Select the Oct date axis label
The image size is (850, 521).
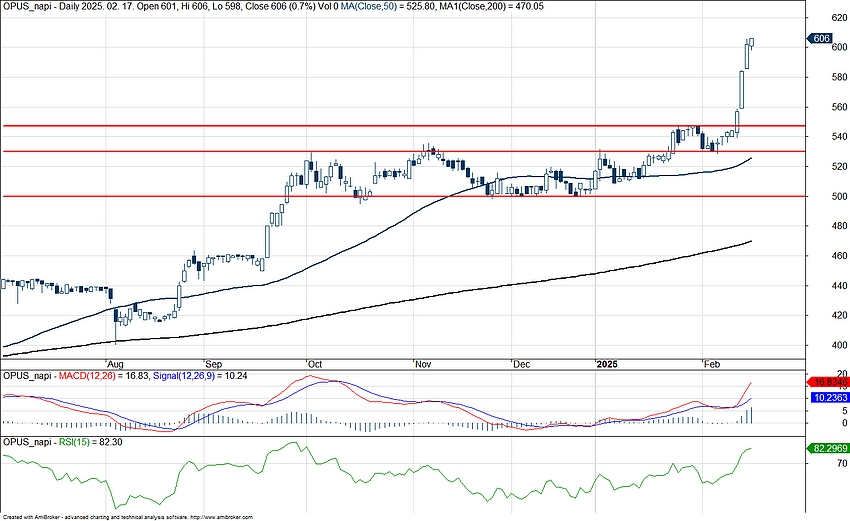click(315, 364)
